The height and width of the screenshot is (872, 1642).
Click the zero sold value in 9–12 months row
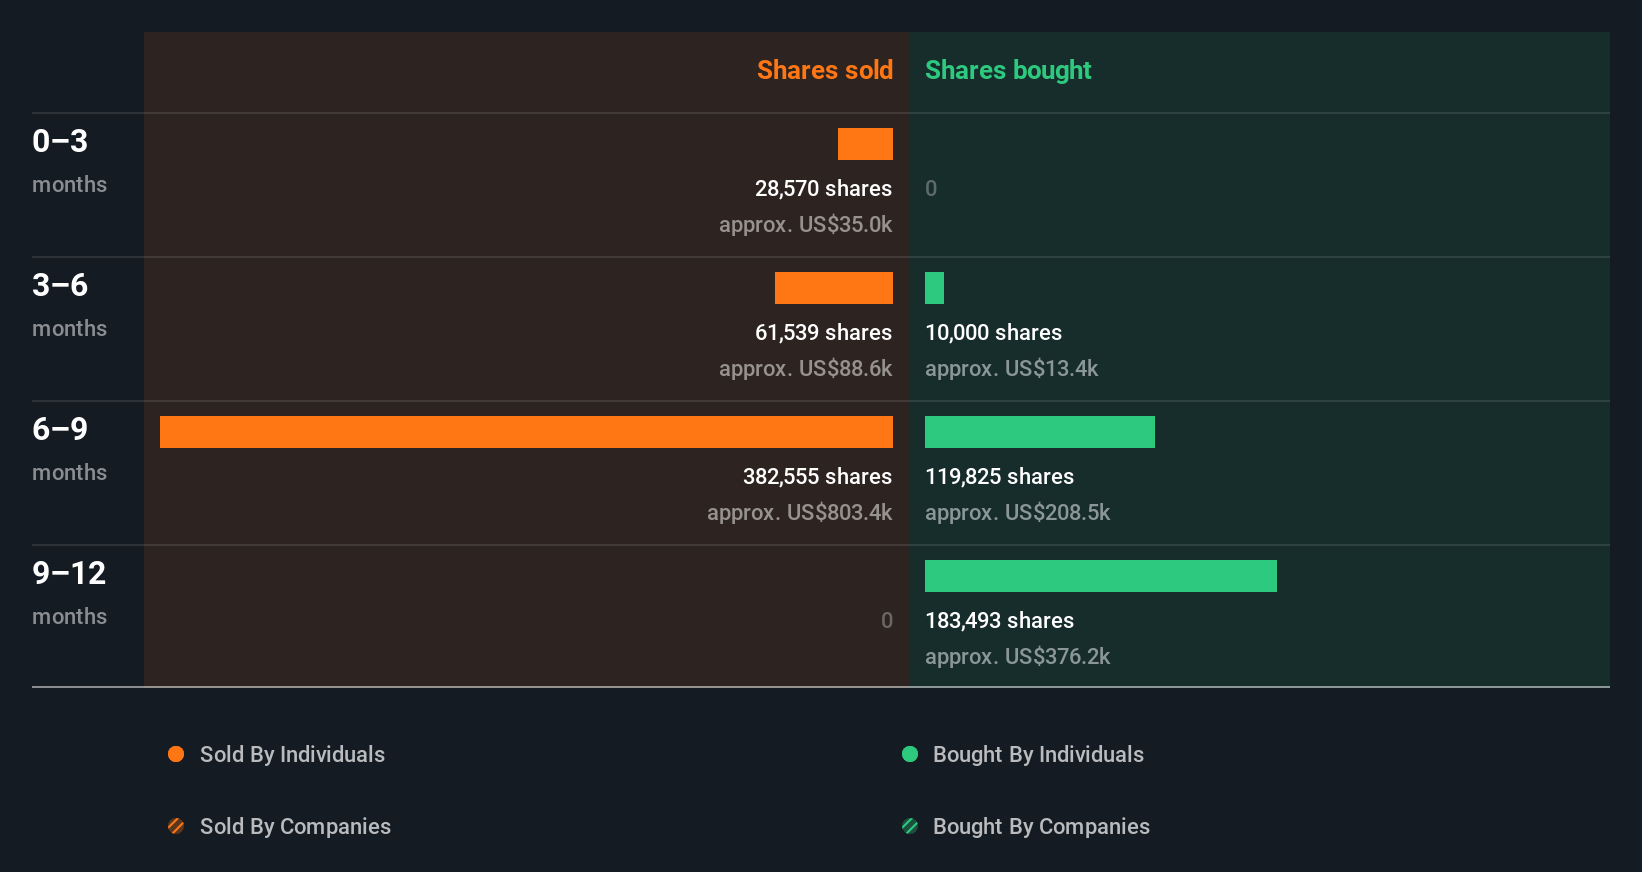click(887, 621)
